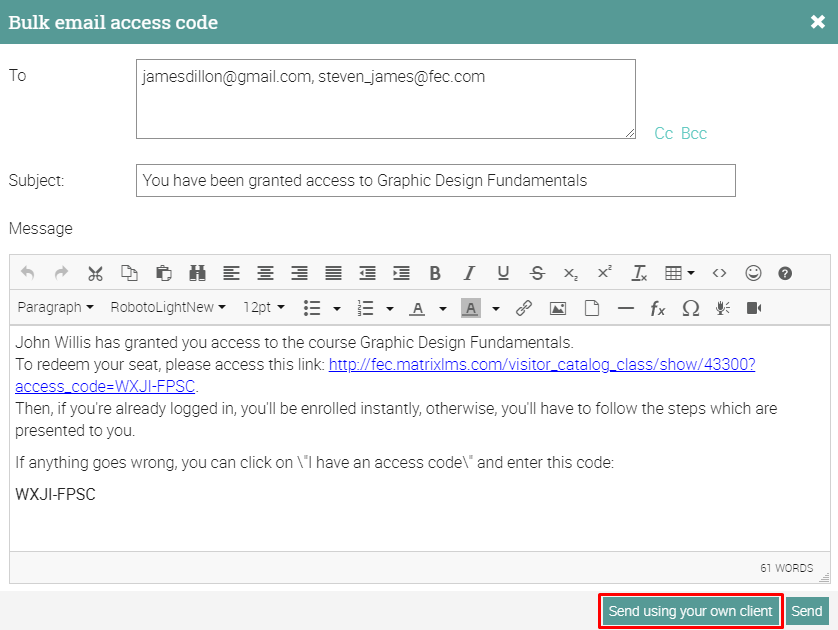Expand numbered list style options arrow
The width and height of the screenshot is (838, 630).
pyautogui.click(x=390, y=308)
